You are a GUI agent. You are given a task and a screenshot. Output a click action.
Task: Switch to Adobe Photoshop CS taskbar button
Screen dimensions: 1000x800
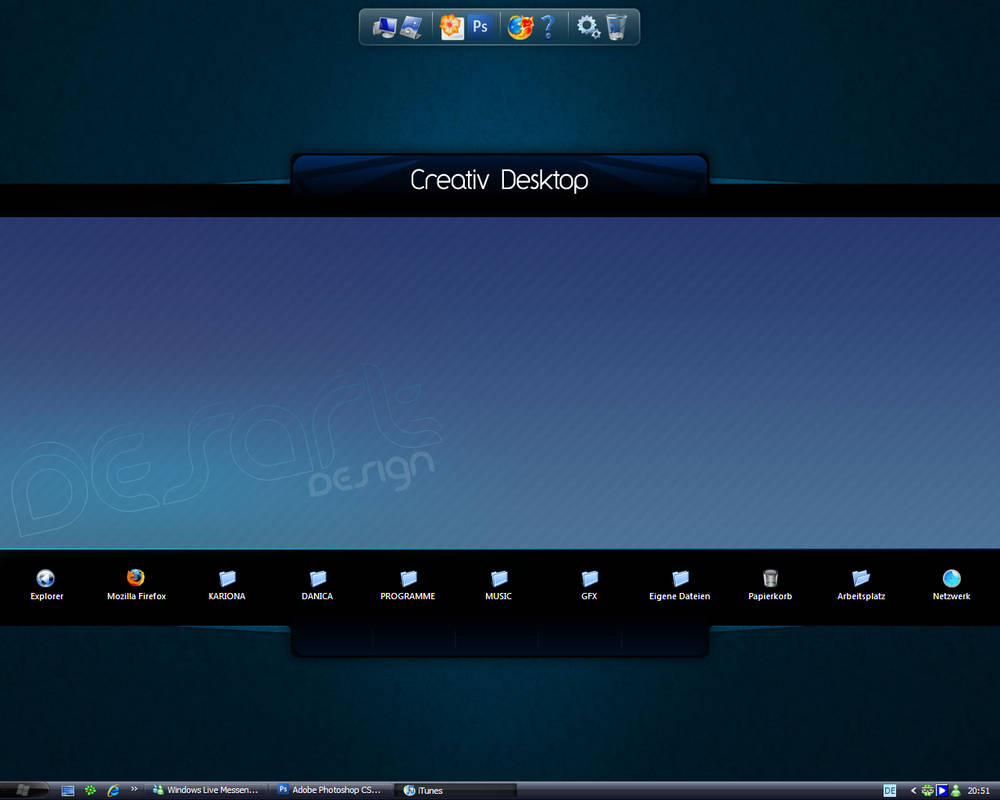coord(331,790)
